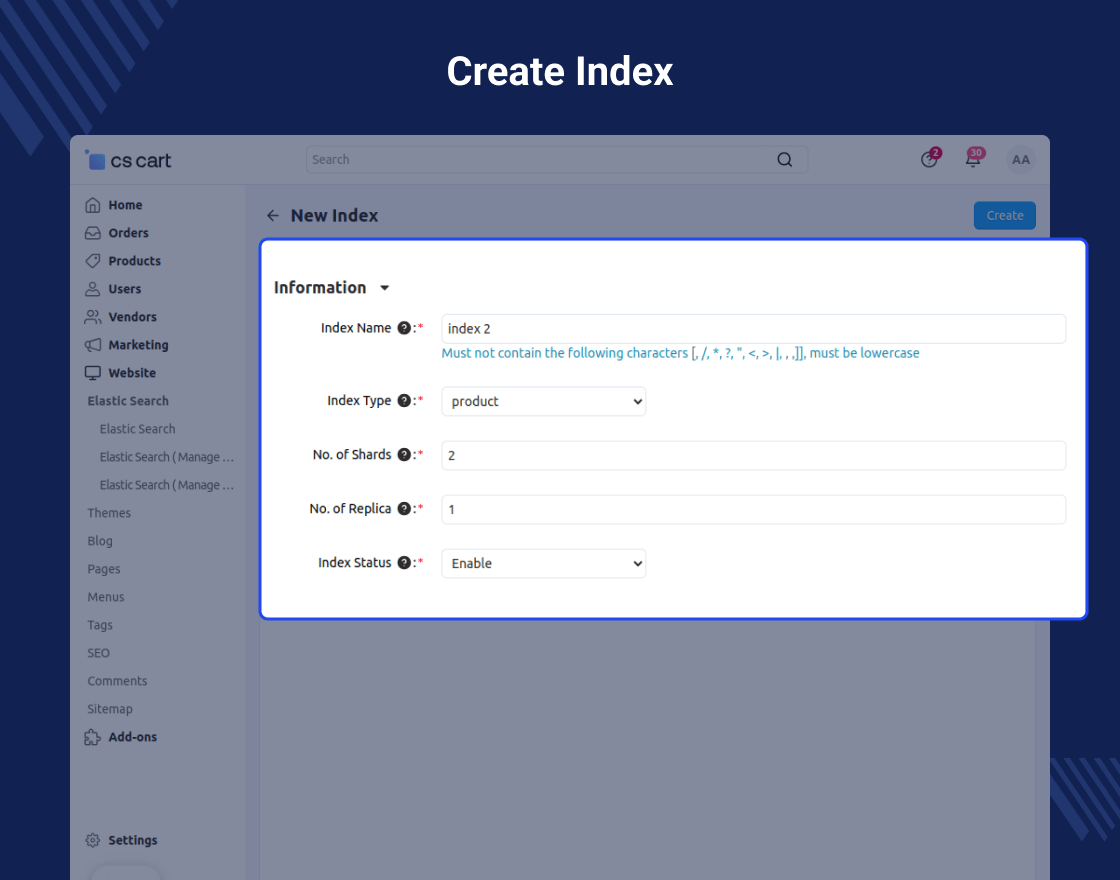This screenshot has height=880, width=1120.
Task: Open Settings in the sidebar
Action: click(x=132, y=841)
